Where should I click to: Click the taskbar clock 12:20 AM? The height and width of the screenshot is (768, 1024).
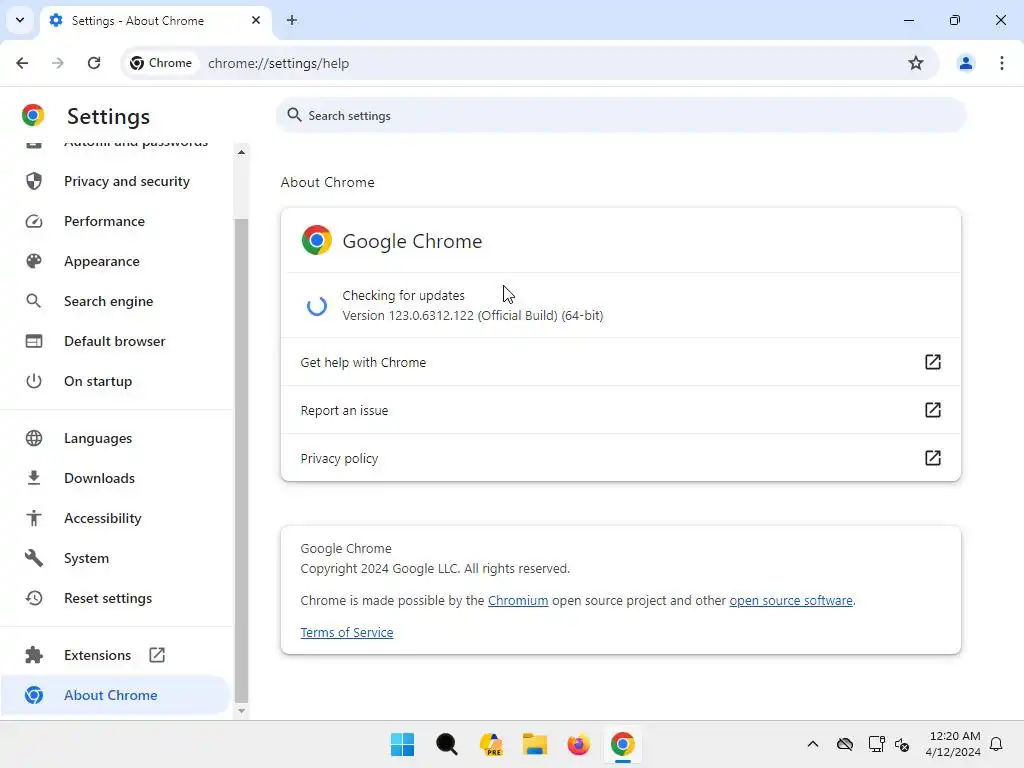(x=953, y=736)
